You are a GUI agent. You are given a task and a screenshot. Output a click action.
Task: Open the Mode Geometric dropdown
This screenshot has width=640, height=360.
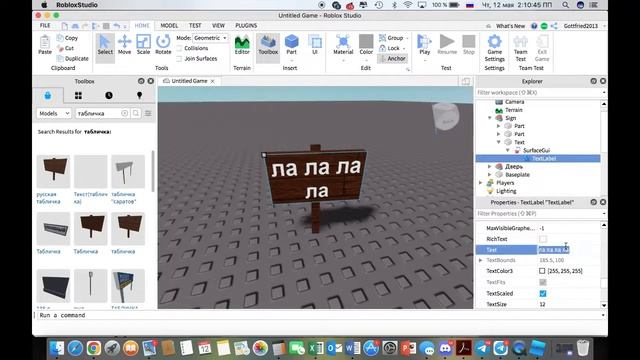[210, 38]
